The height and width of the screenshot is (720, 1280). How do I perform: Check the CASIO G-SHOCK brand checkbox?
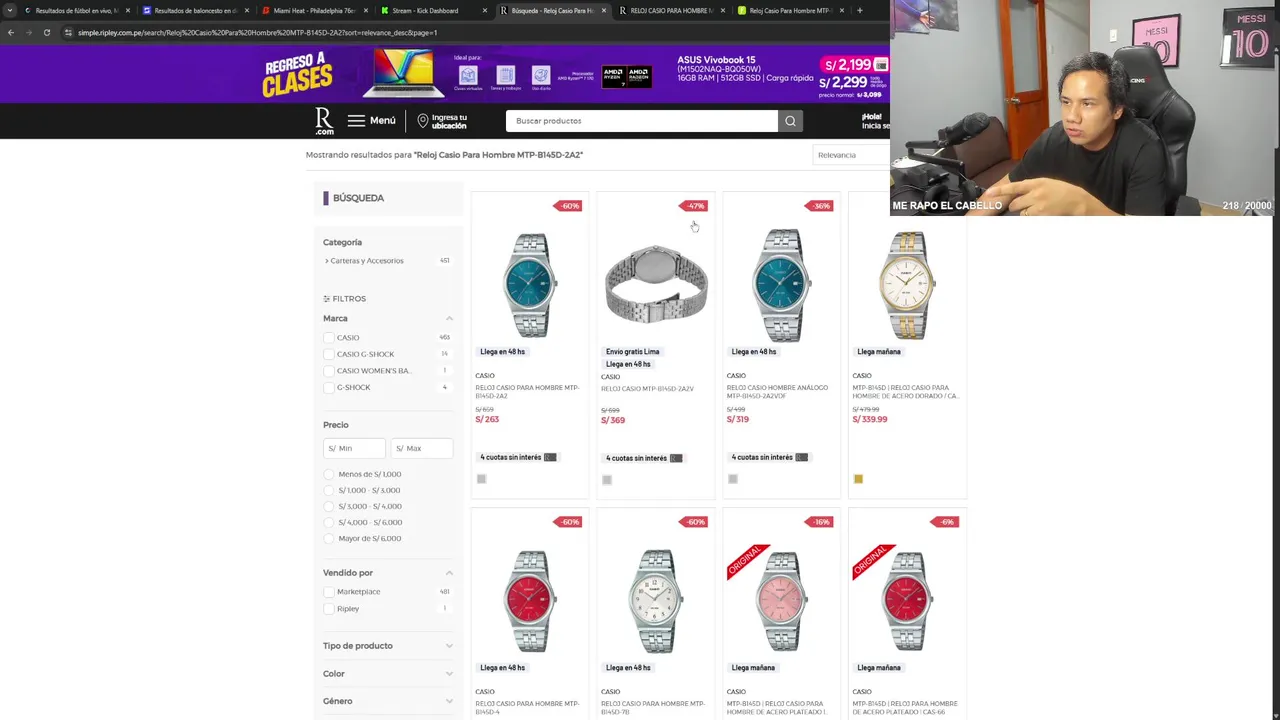[x=328, y=354]
